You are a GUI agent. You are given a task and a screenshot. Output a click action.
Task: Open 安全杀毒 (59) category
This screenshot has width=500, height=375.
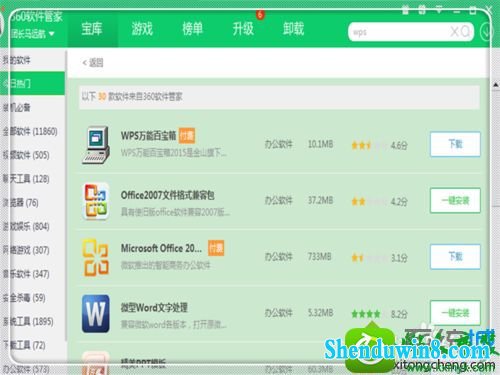[24, 298]
